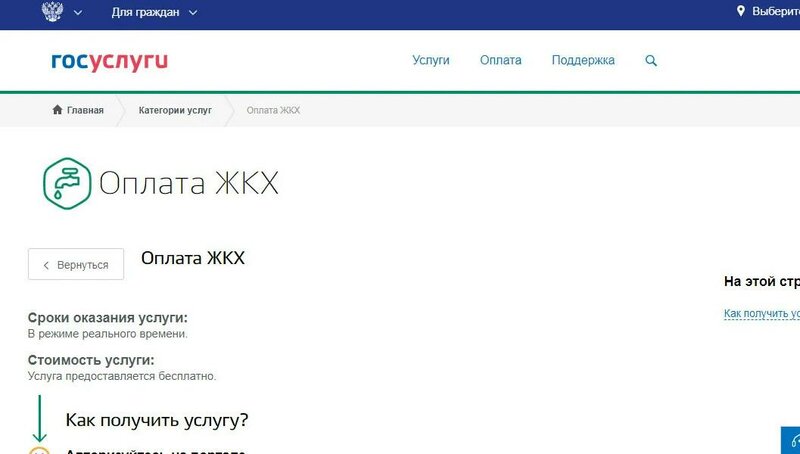Open the 'Поддержка' menu item
This screenshot has height=454, width=800.
583,60
